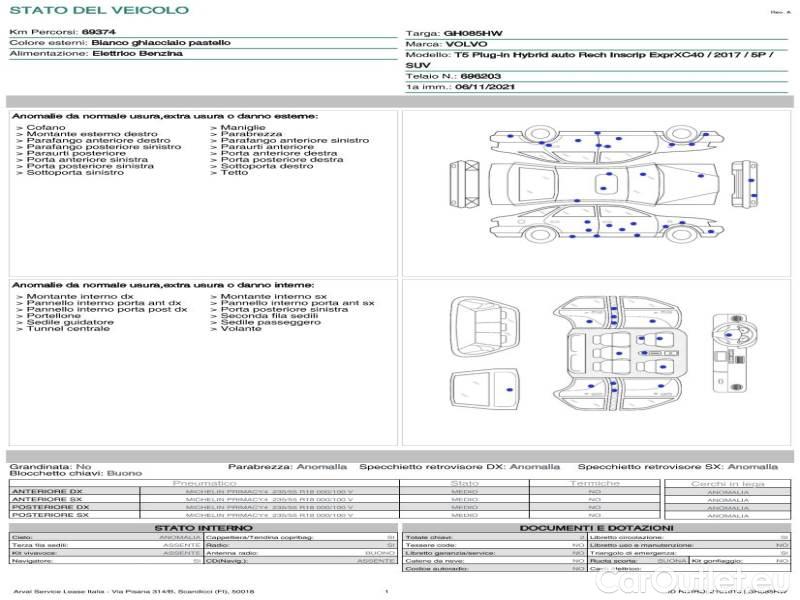The image size is (800, 600).
Task: Select the Volante interior anomaly entry
Action: [x=240, y=329]
